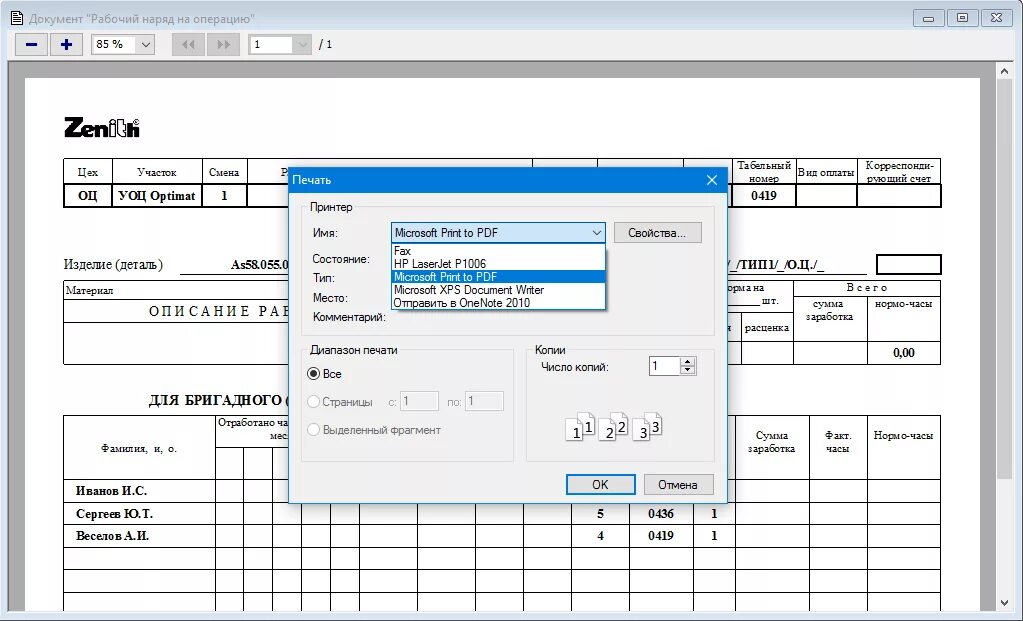Viewport: 1023px width, 621px height.
Task: Open the 85 % zoom dropdown
Action: point(145,44)
